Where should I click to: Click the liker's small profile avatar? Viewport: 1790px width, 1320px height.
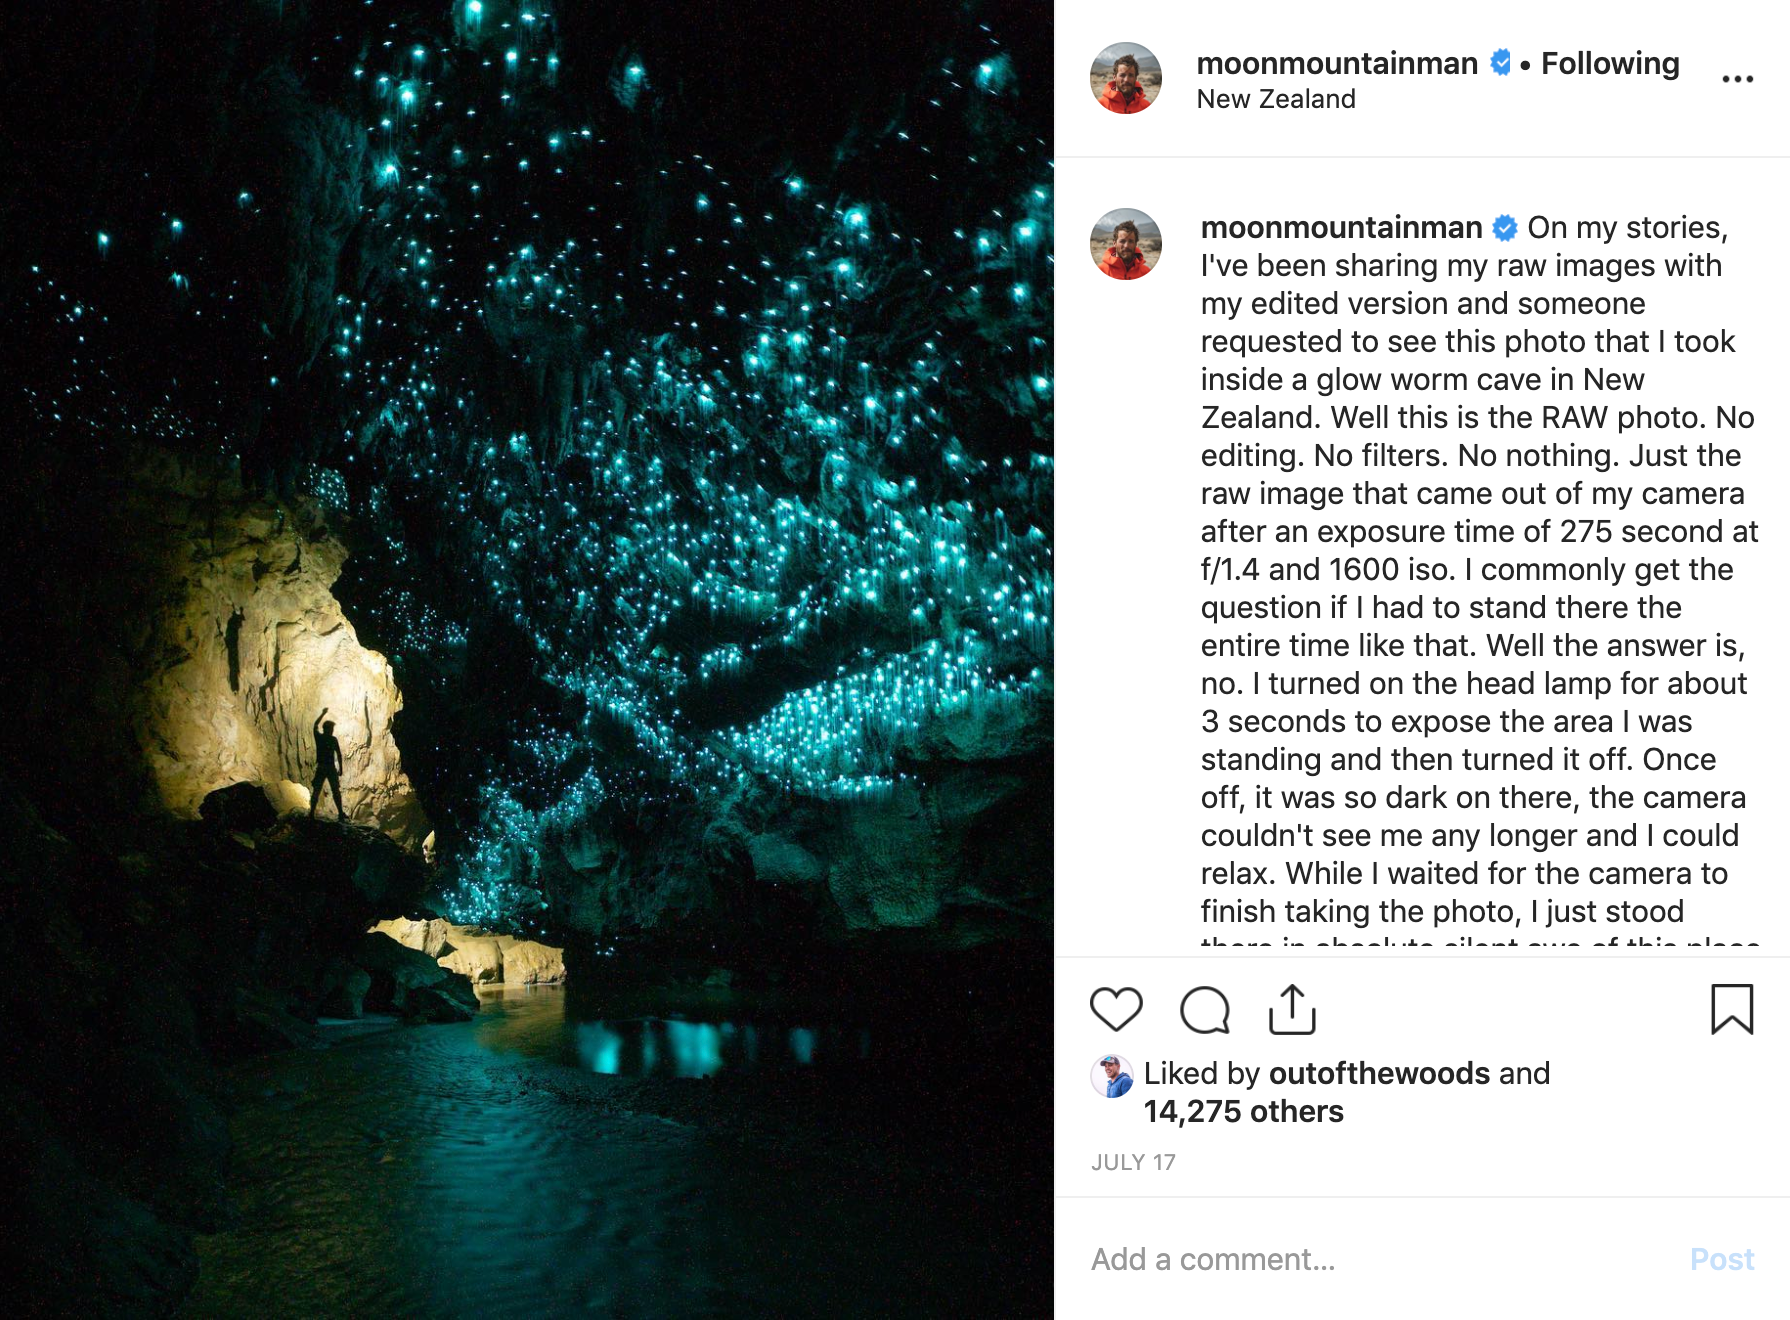(1112, 1076)
